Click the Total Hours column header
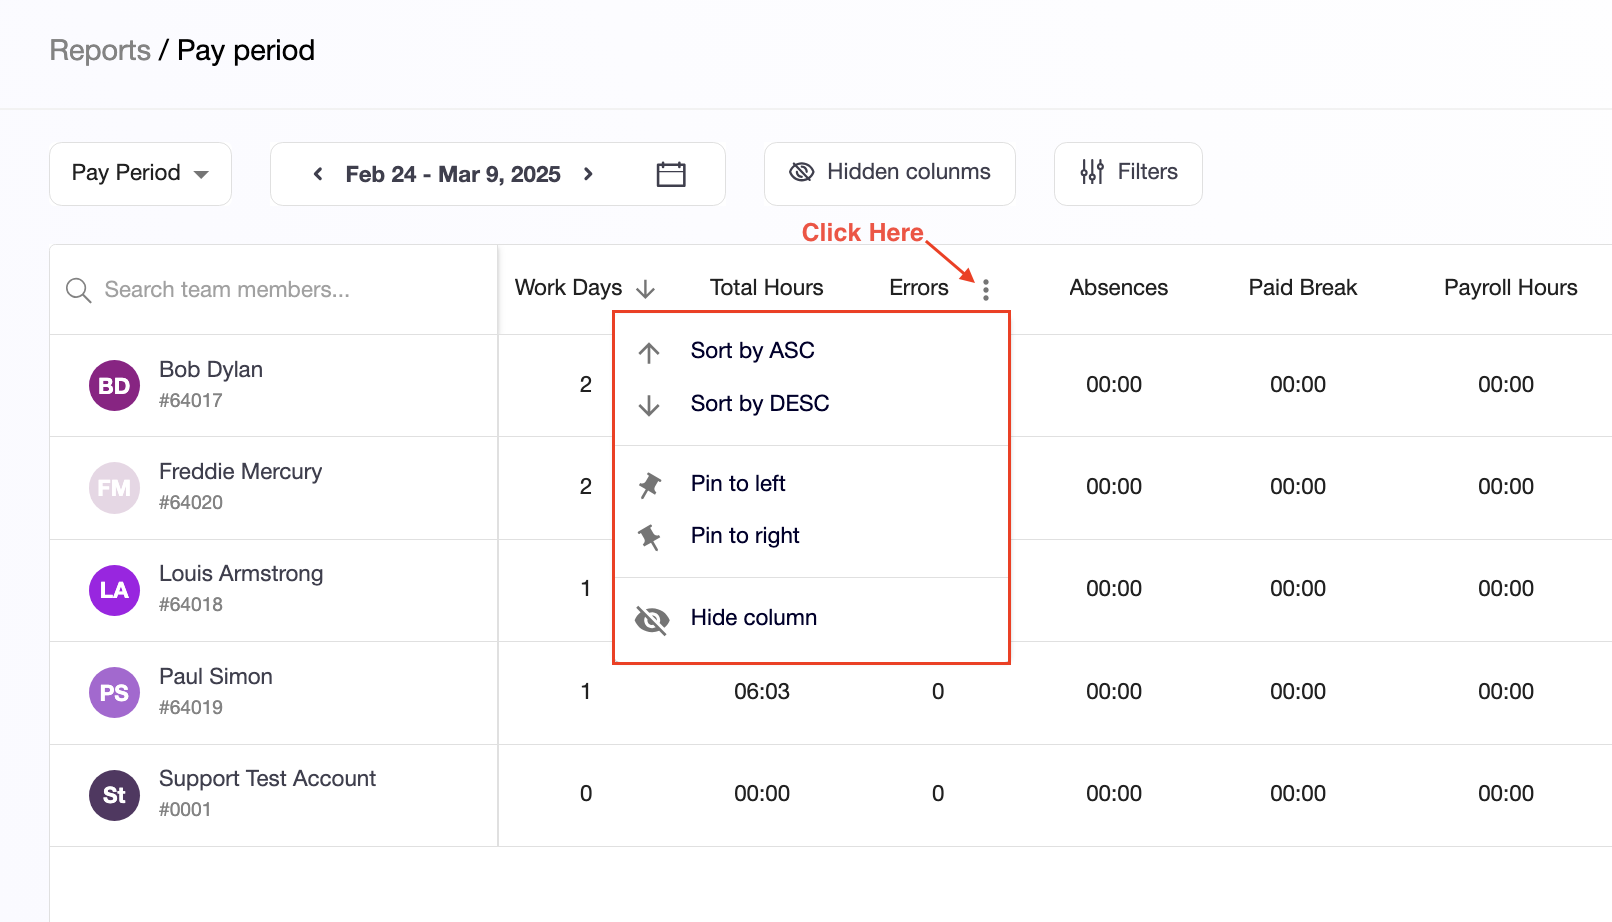The height and width of the screenshot is (922, 1612). click(x=767, y=288)
